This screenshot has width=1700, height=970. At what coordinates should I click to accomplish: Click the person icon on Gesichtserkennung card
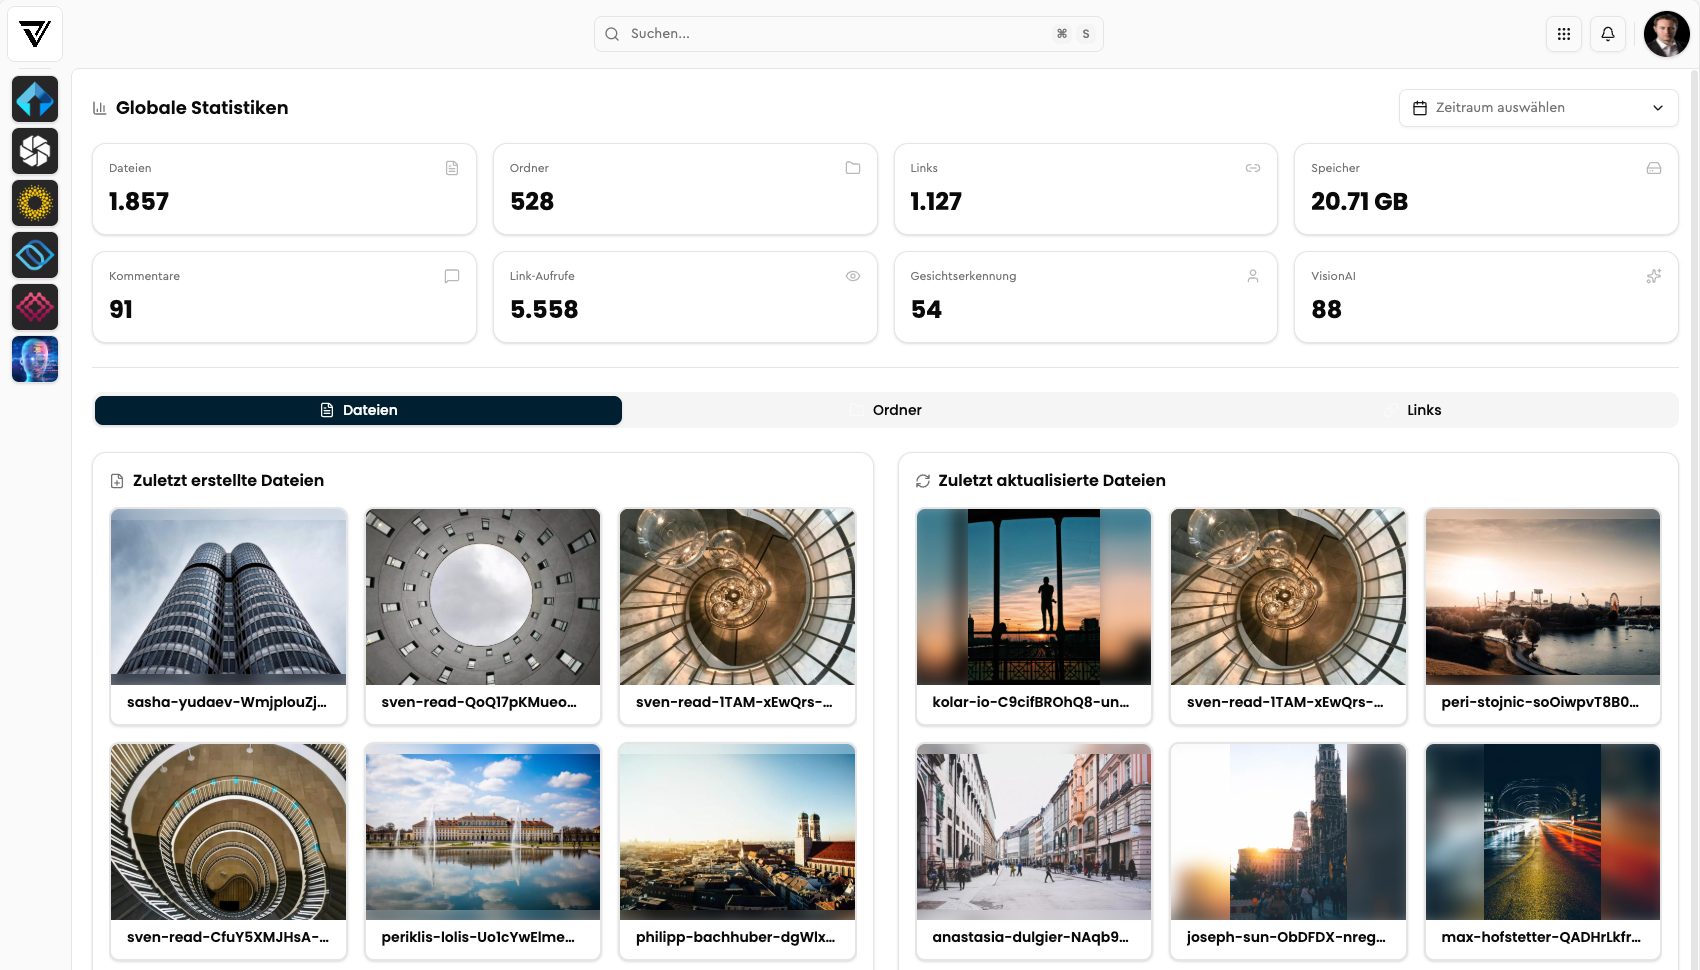(1253, 276)
